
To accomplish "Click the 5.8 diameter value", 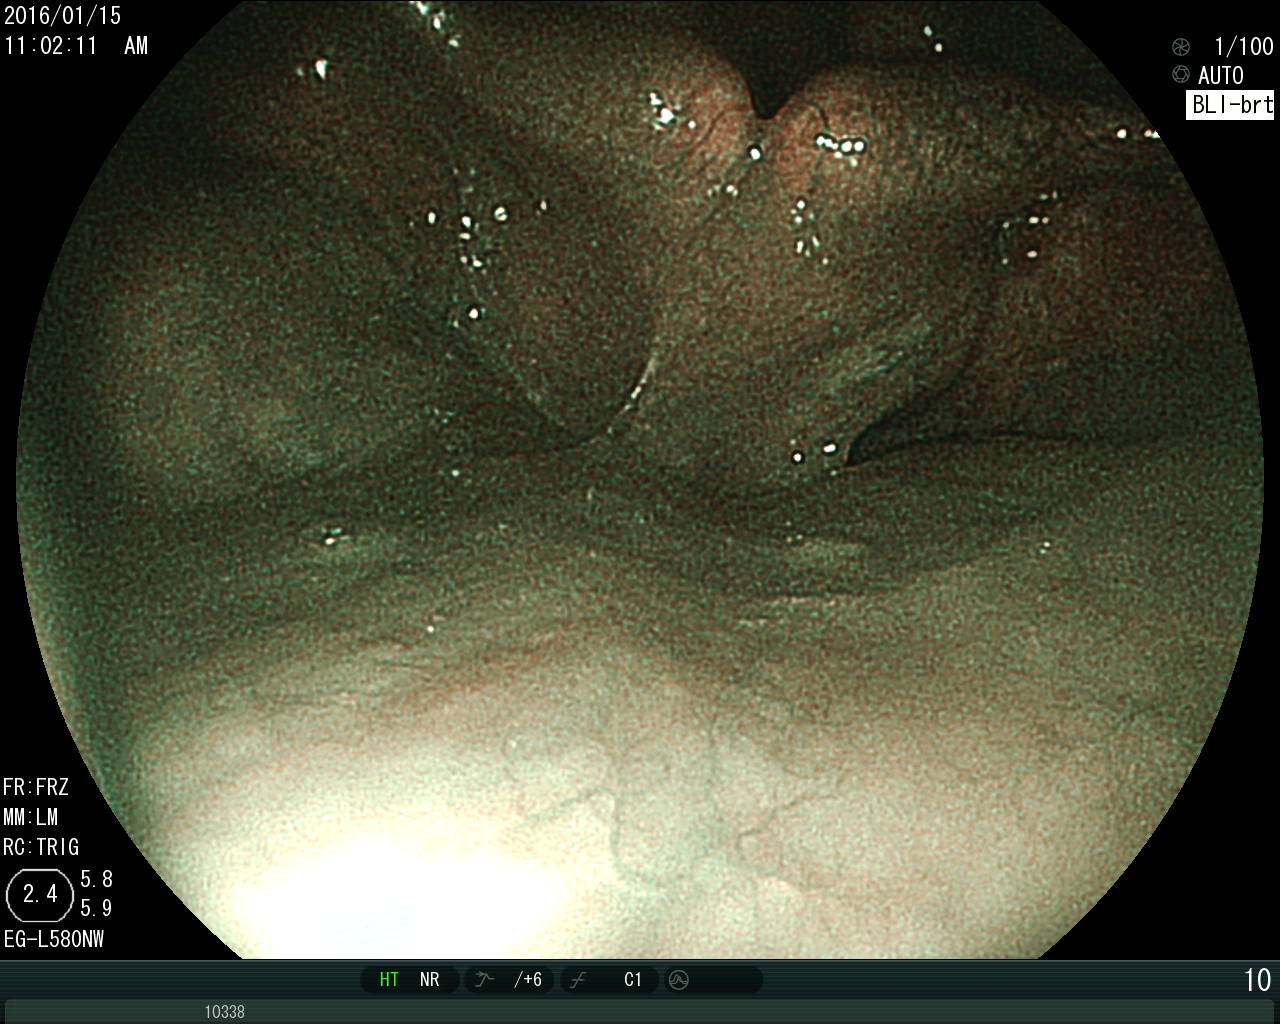I will click(x=96, y=880).
